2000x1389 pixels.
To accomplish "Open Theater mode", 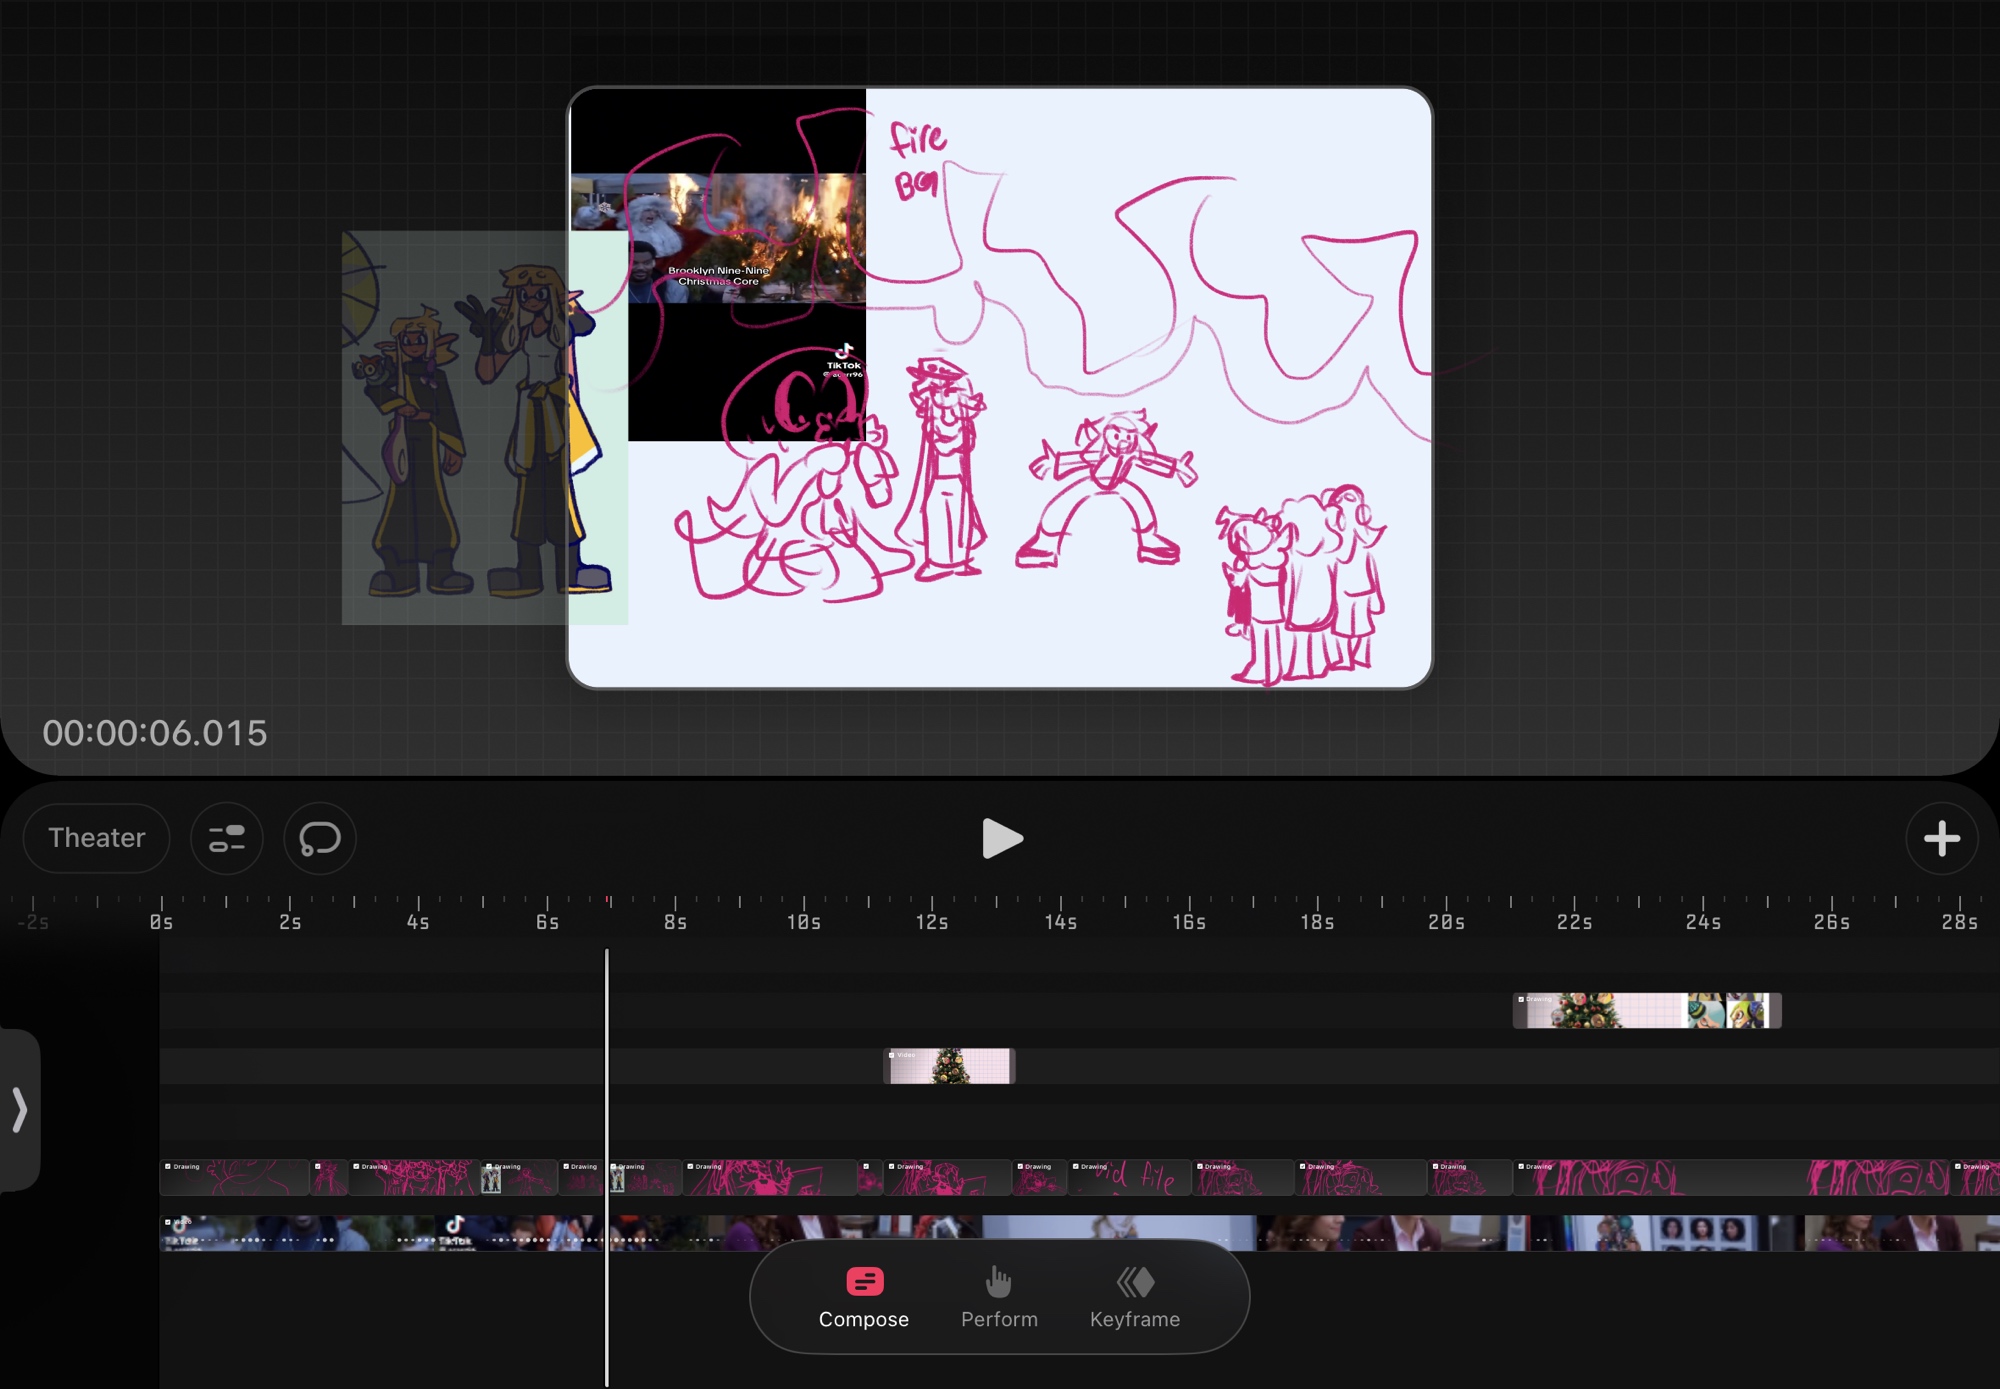I will pyautogui.click(x=96, y=838).
